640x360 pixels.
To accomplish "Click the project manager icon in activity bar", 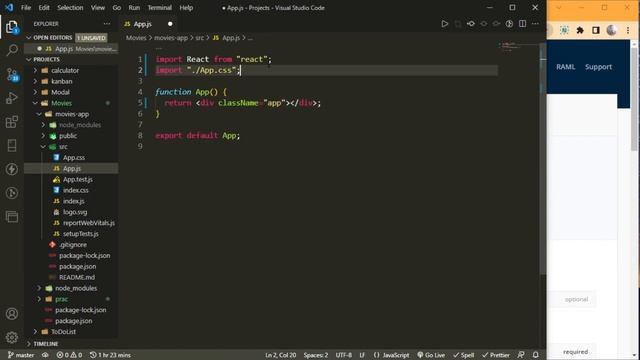I will [x=12, y=216].
